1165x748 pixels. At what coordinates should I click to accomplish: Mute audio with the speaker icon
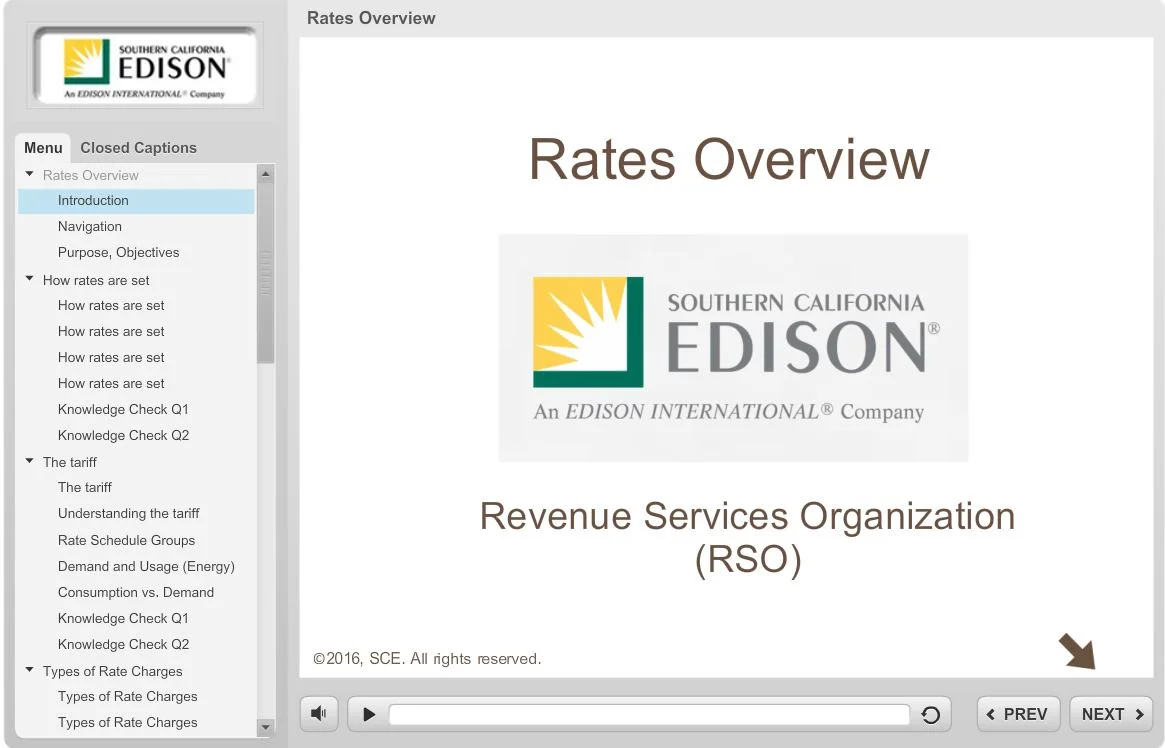click(x=319, y=714)
